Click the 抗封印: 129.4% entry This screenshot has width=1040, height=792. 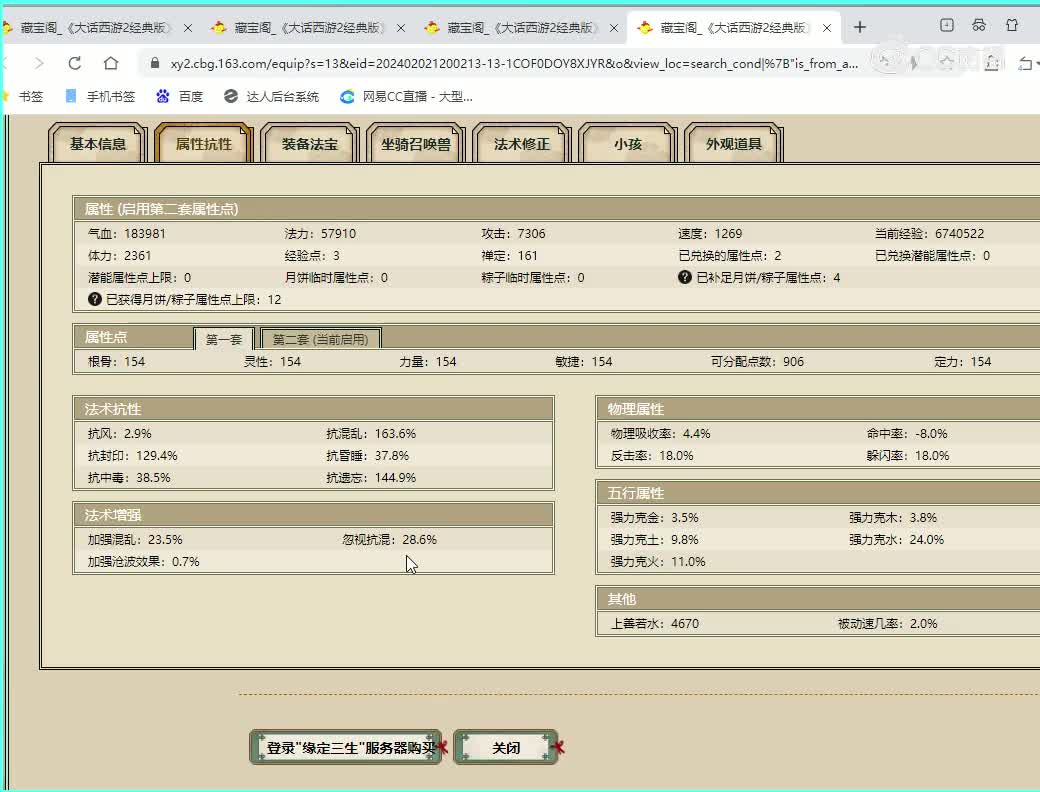click(133, 455)
